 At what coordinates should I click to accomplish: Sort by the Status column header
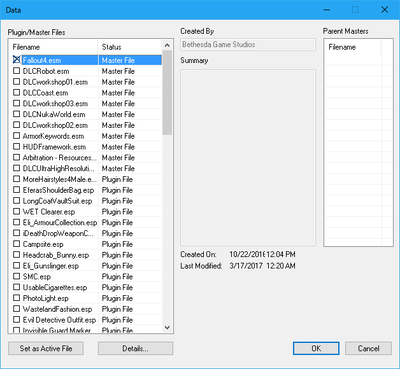tap(130, 47)
